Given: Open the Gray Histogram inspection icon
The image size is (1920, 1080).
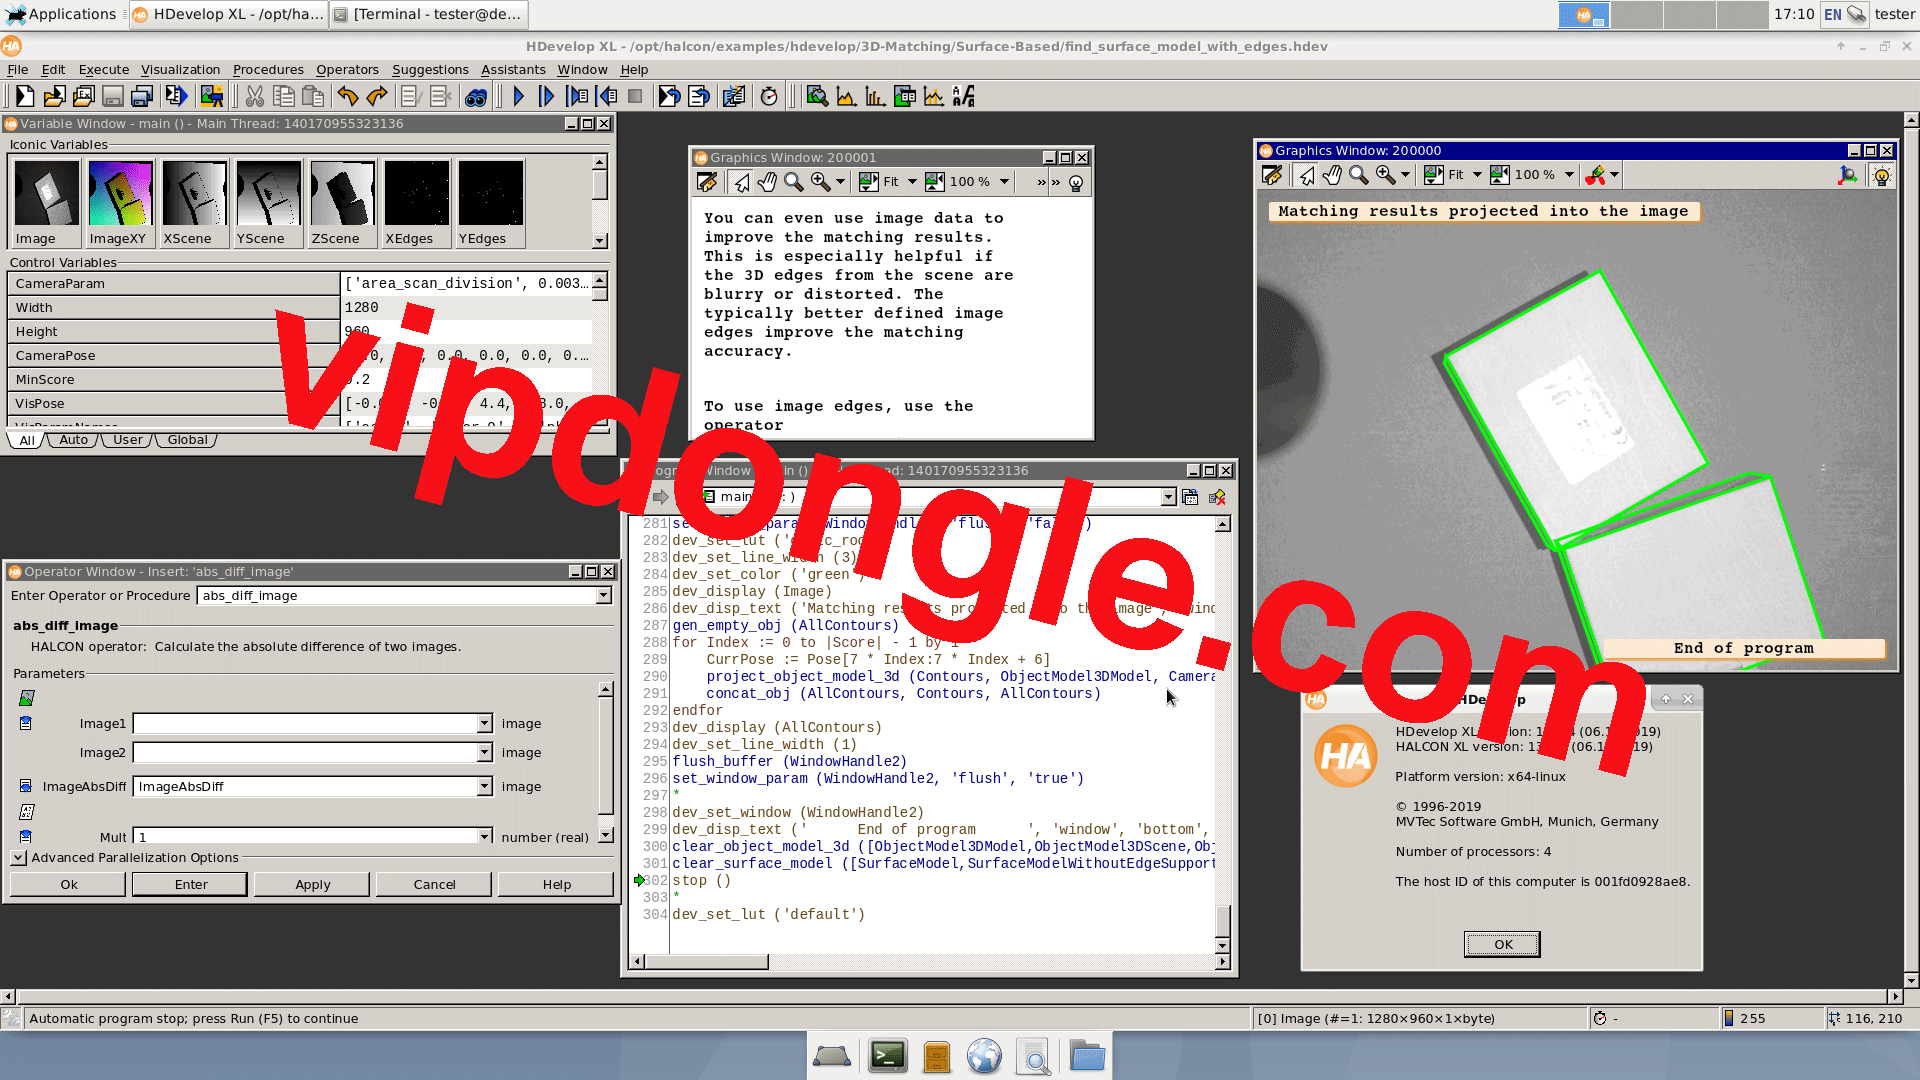Looking at the screenshot, I should point(845,96).
